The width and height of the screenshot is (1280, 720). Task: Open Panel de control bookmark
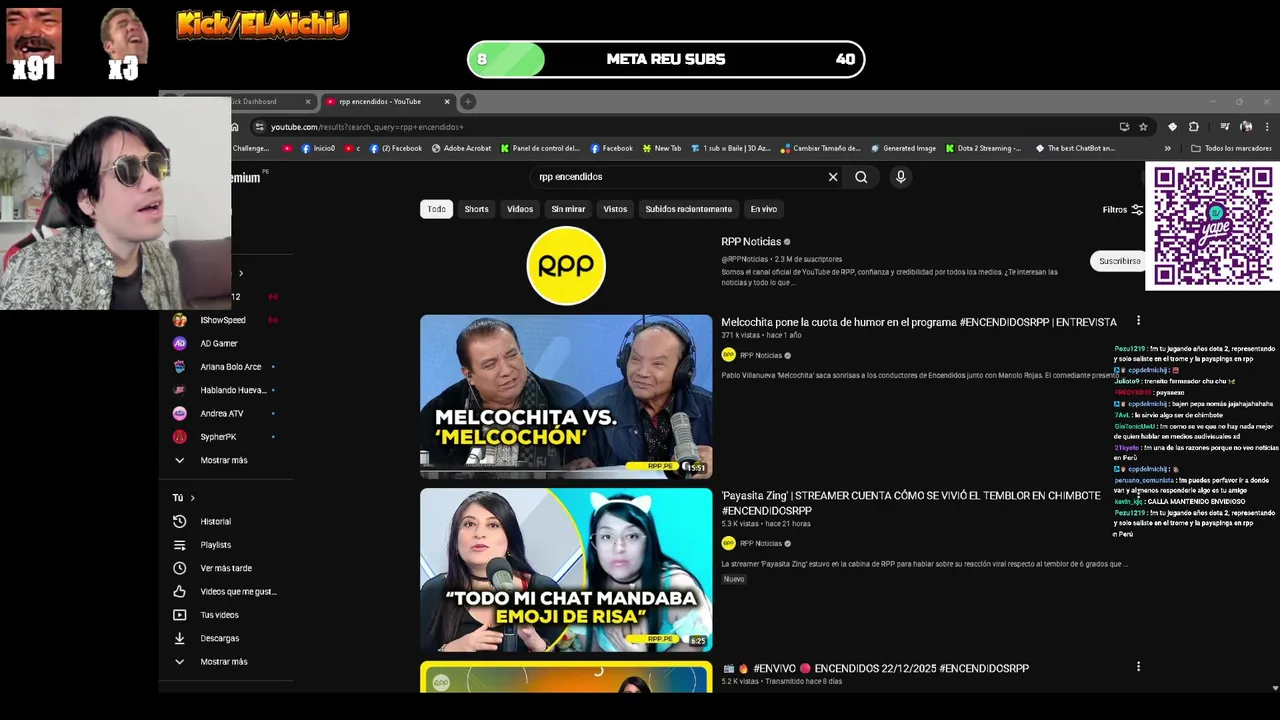[540, 148]
